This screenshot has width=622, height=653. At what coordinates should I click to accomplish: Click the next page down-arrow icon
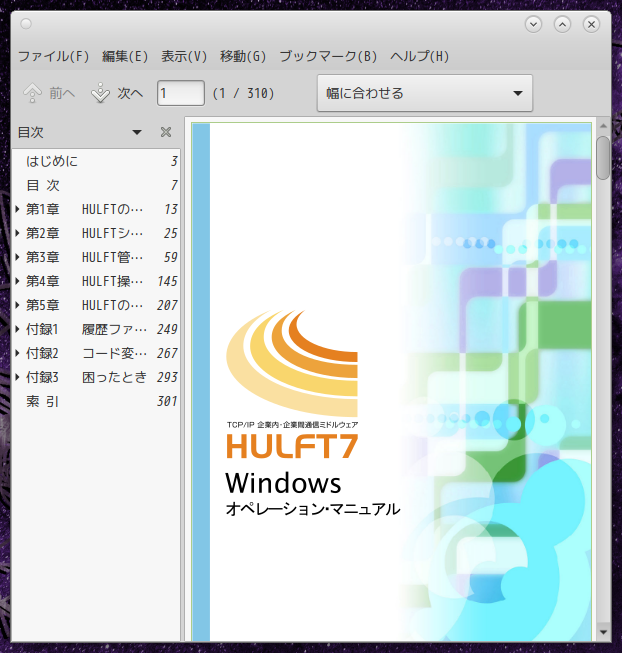pos(100,93)
